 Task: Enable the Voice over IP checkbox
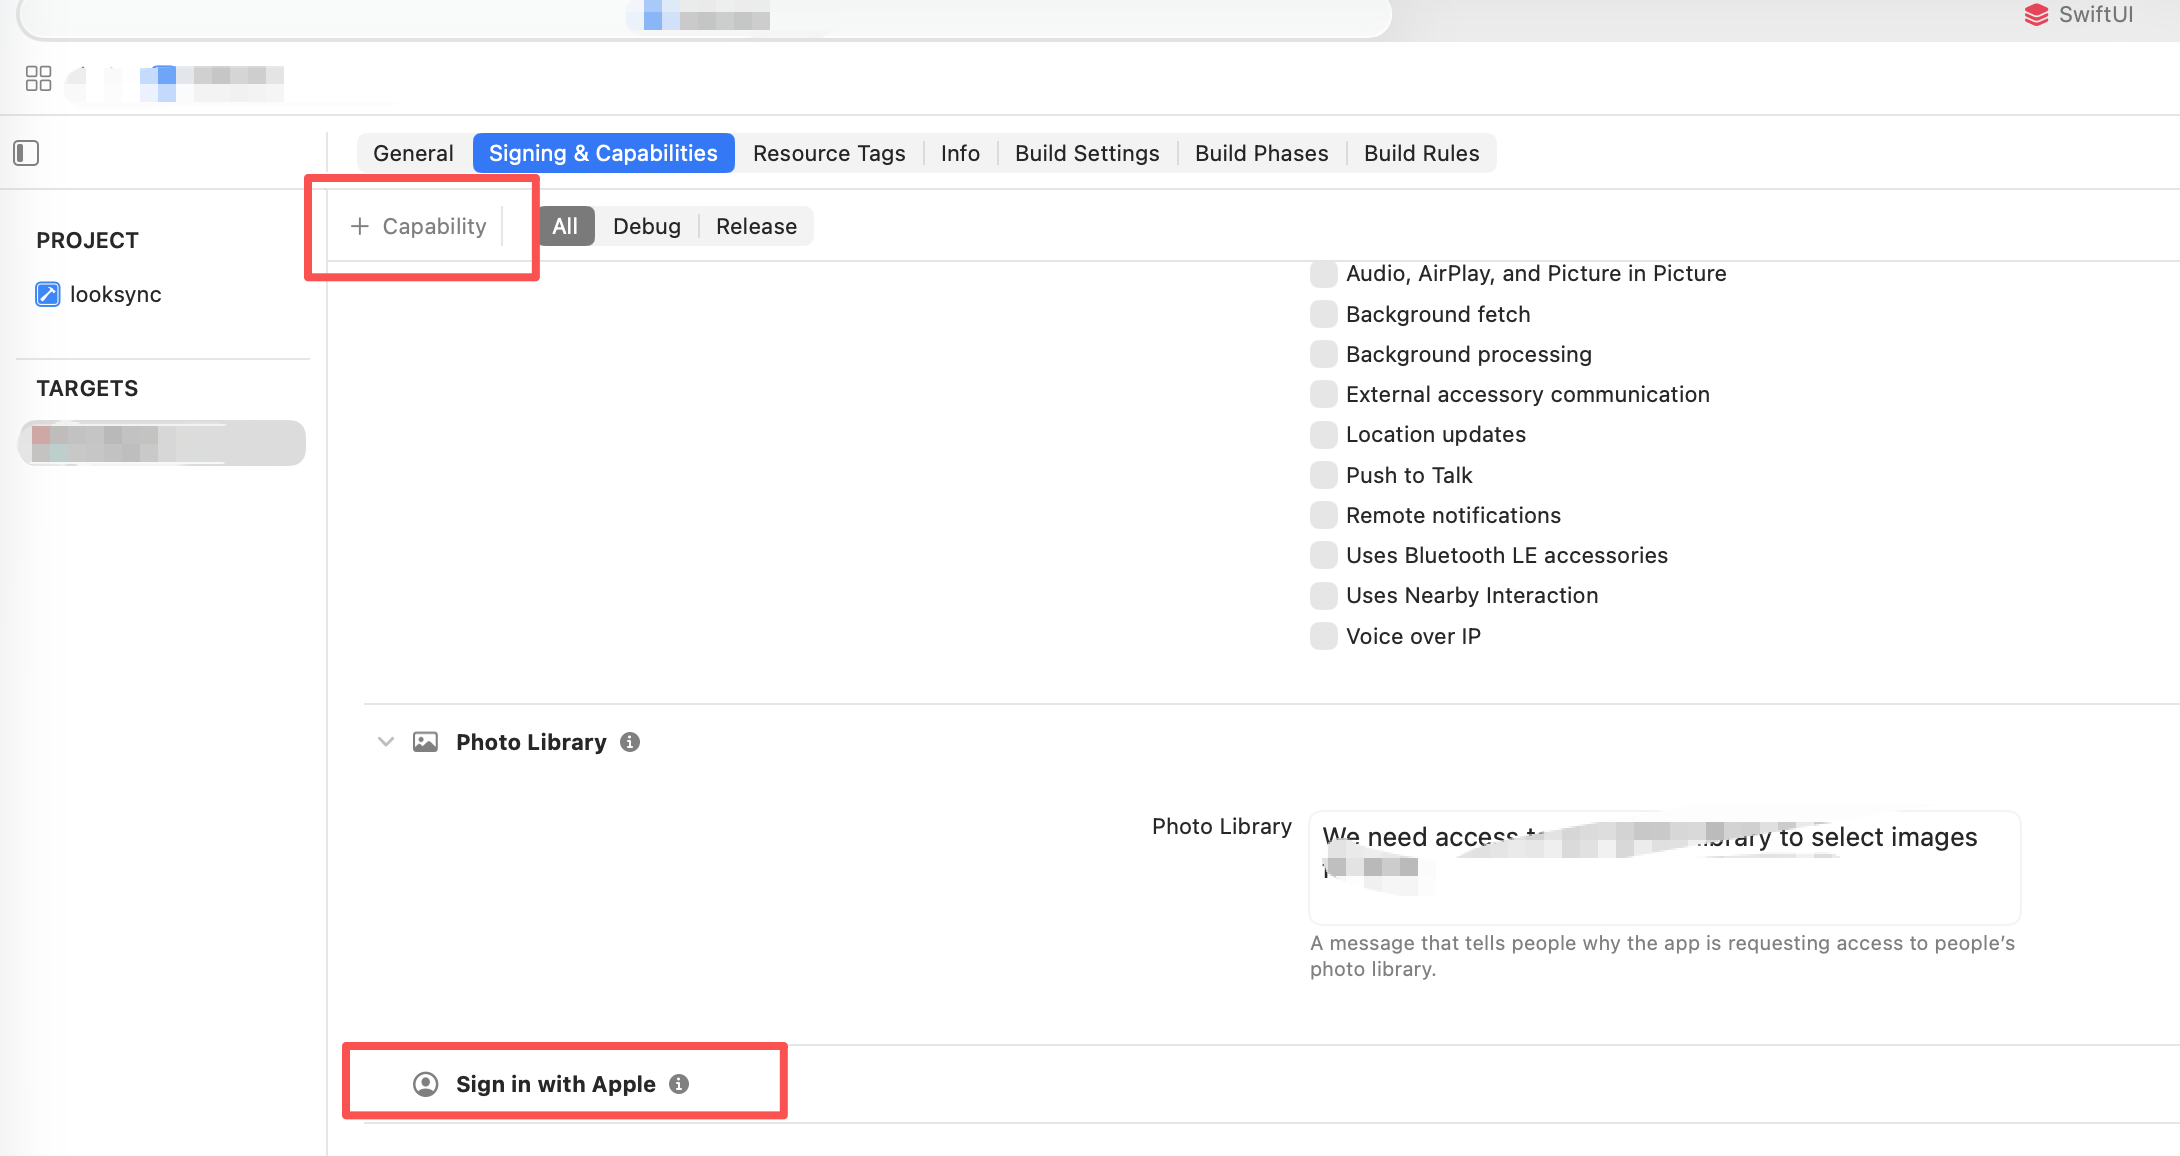[x=1324, y=636]
